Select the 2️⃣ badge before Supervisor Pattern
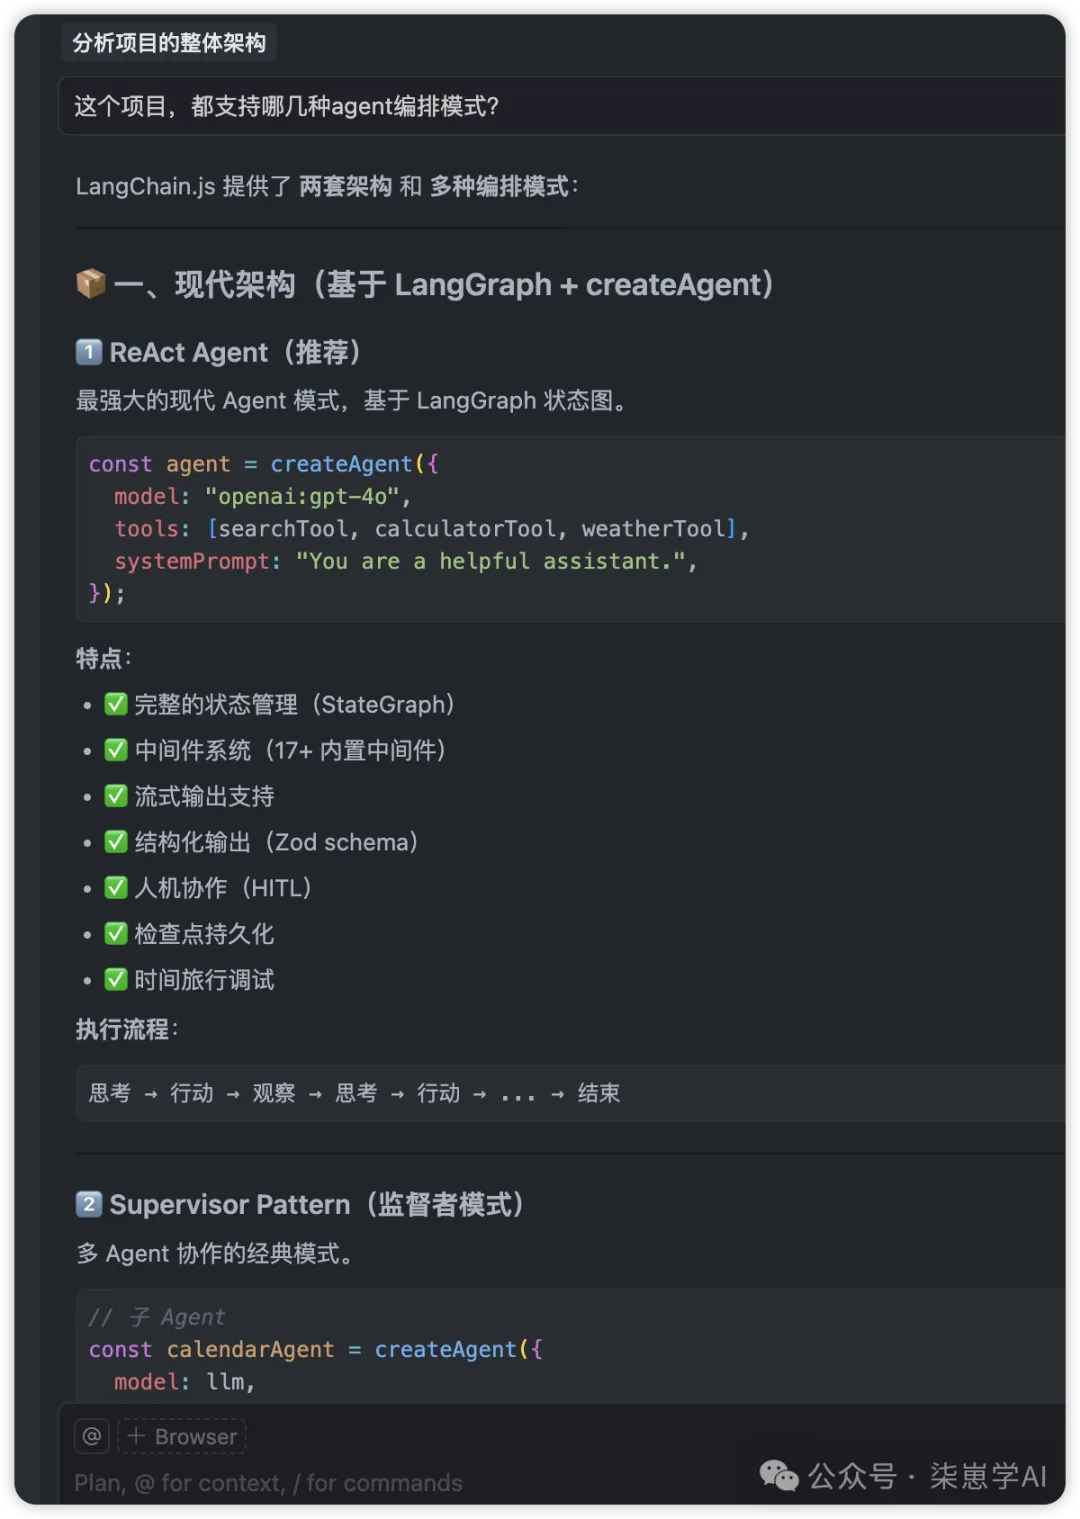The height and width of the screenshot is (1519, 1080). click(x=88, y=1204)
